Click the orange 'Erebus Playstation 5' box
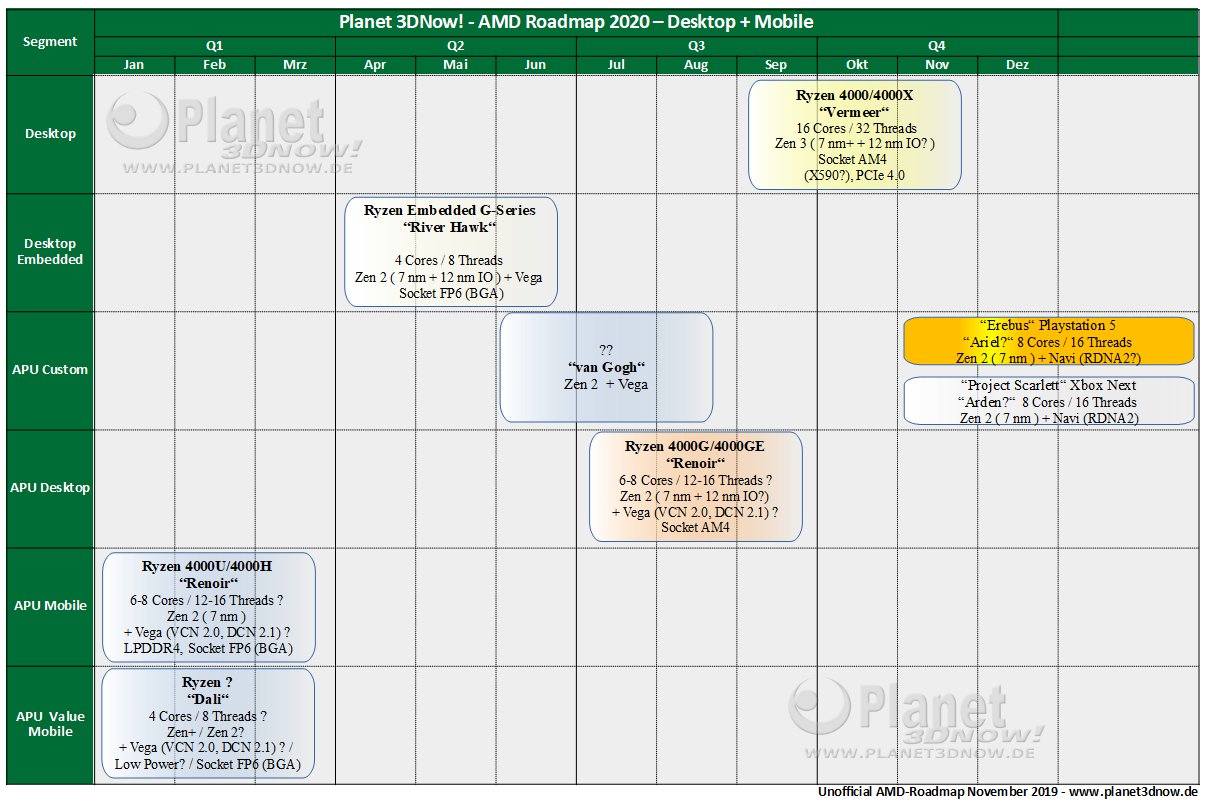Image resolution: width=1210 pixels, height=806 pixels. coord(1049,341)
